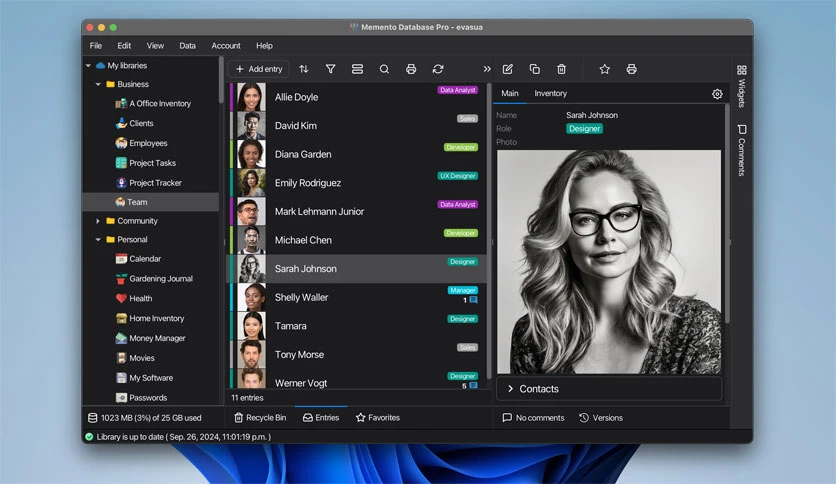Collapse the Personal folder
This screenshot has width=836, height=484.
98,240
